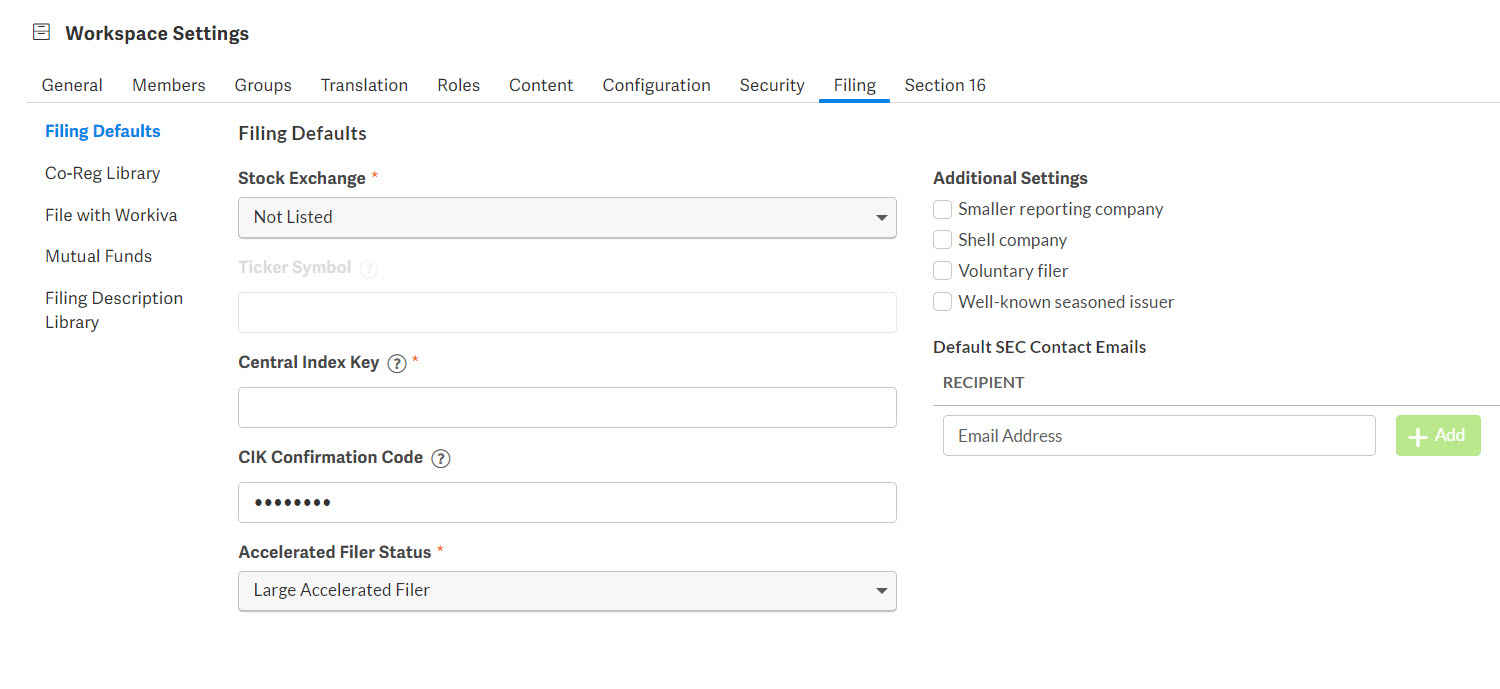Screen dimensions: 1500x689
Task: Open the Security tab
Action: [x=771, y=85]
